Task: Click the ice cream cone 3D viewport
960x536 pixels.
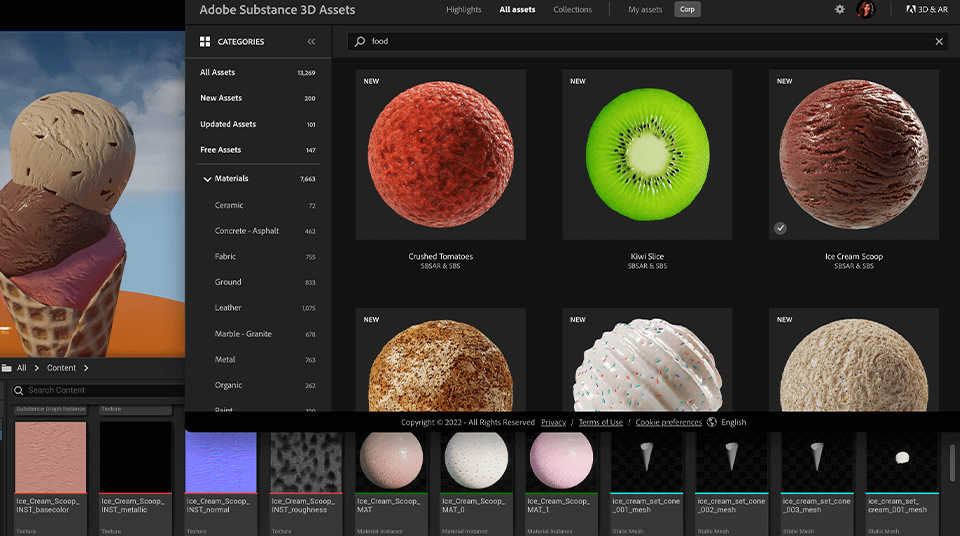Action: 92,194
